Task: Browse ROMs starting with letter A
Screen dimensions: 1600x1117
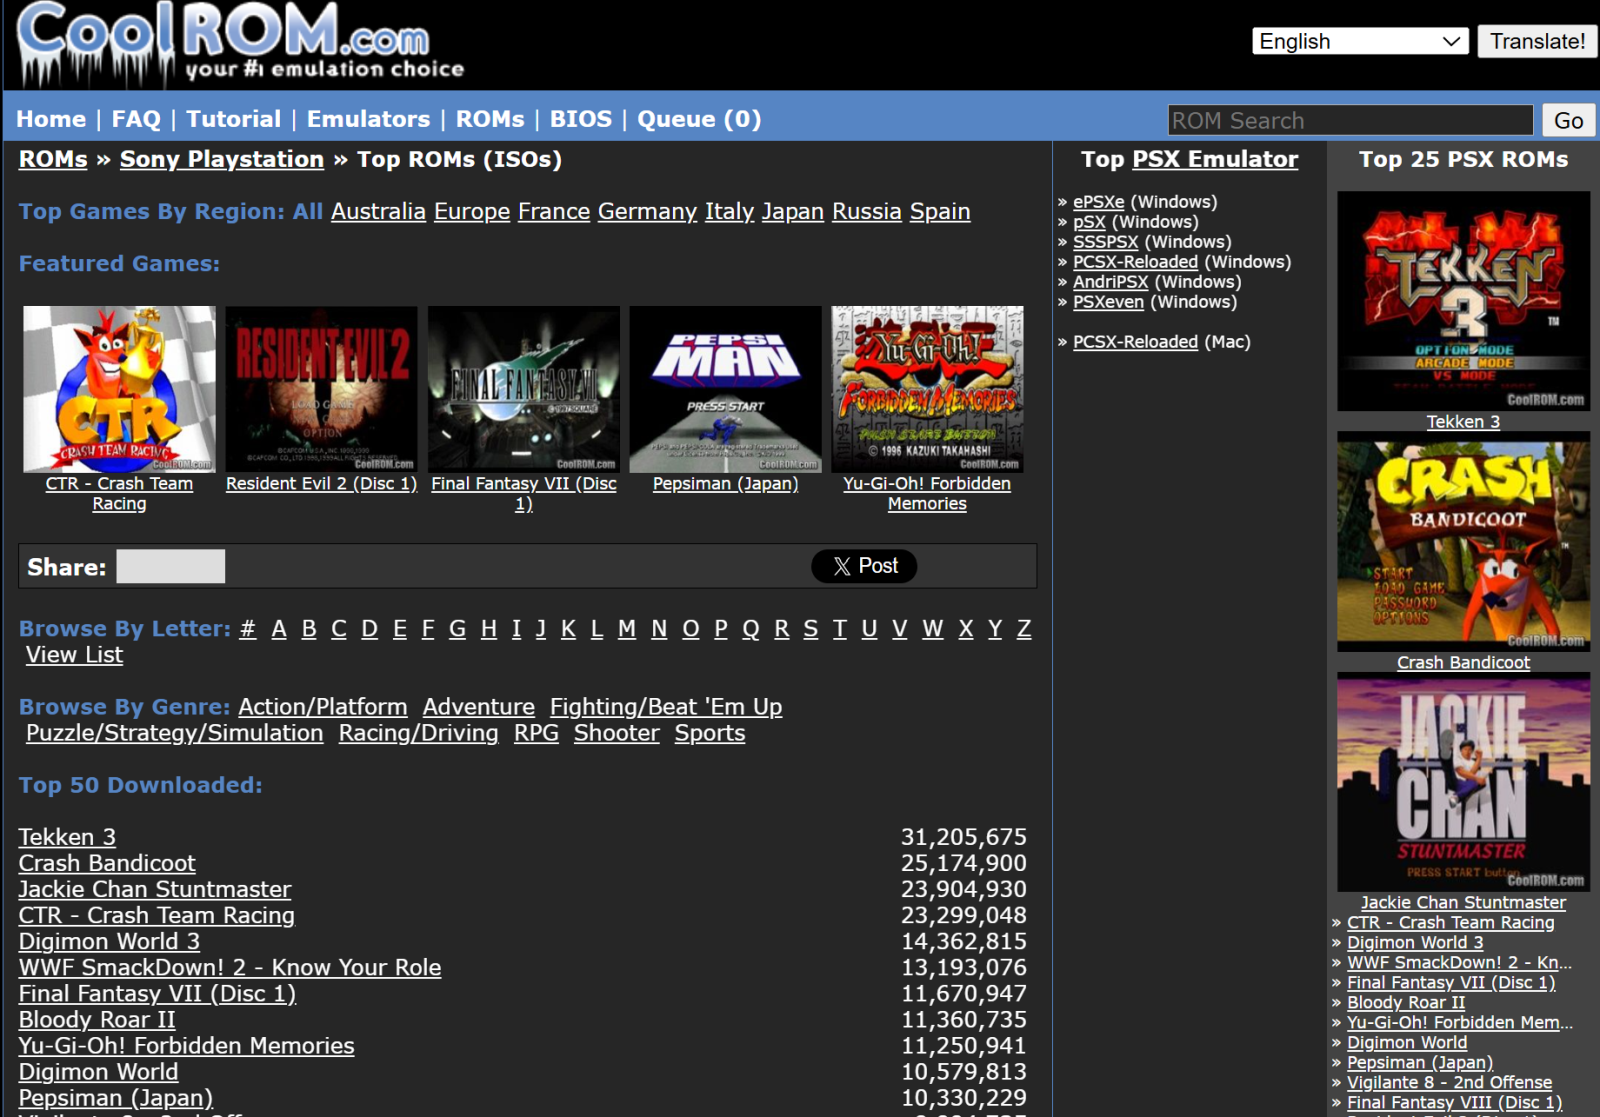Action: click(x=279, y=629)
